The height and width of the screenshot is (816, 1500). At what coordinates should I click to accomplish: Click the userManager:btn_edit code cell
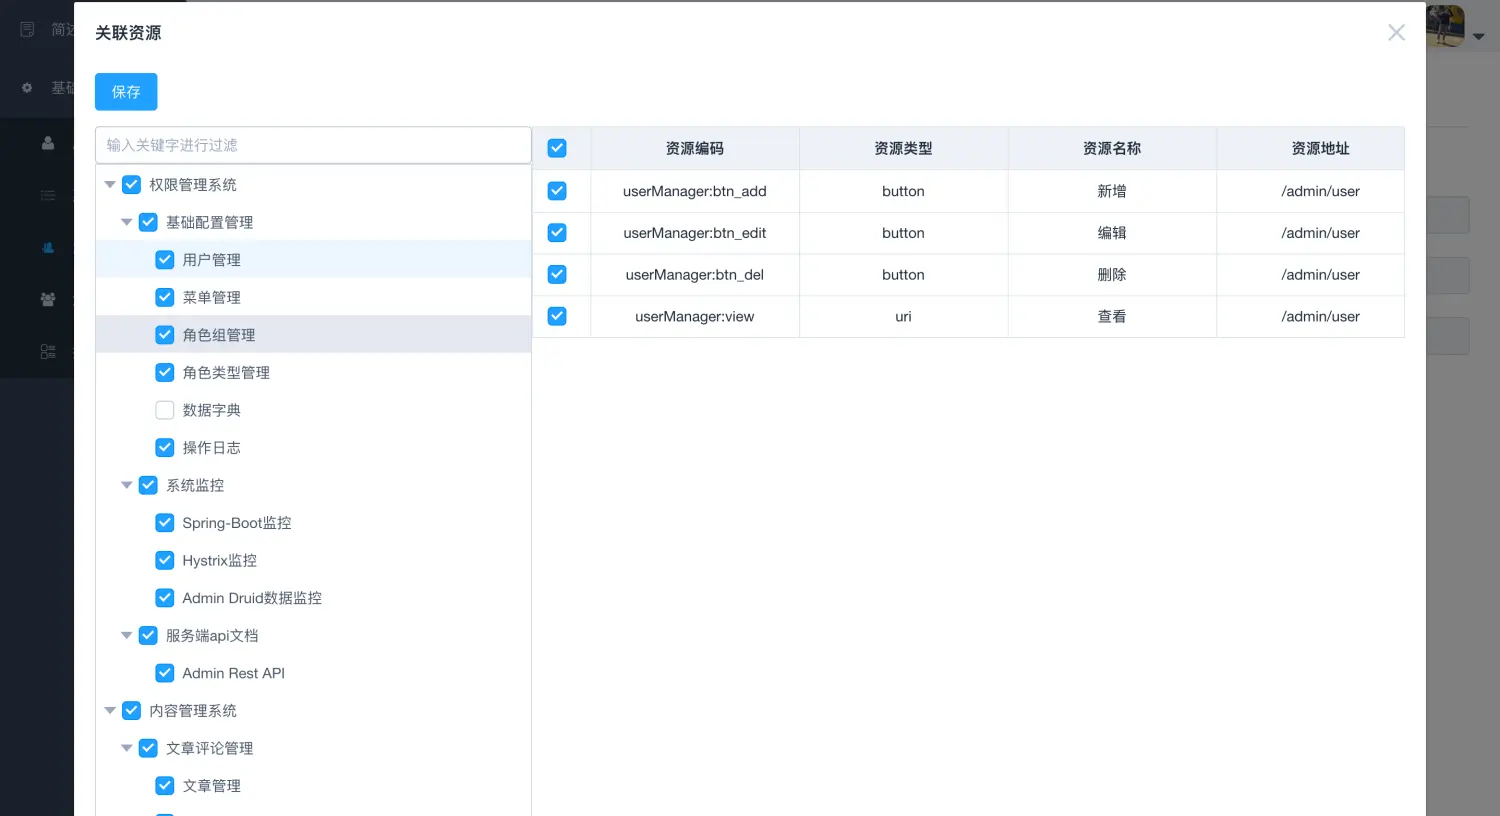pyautogui.click(x=695, y=233)
